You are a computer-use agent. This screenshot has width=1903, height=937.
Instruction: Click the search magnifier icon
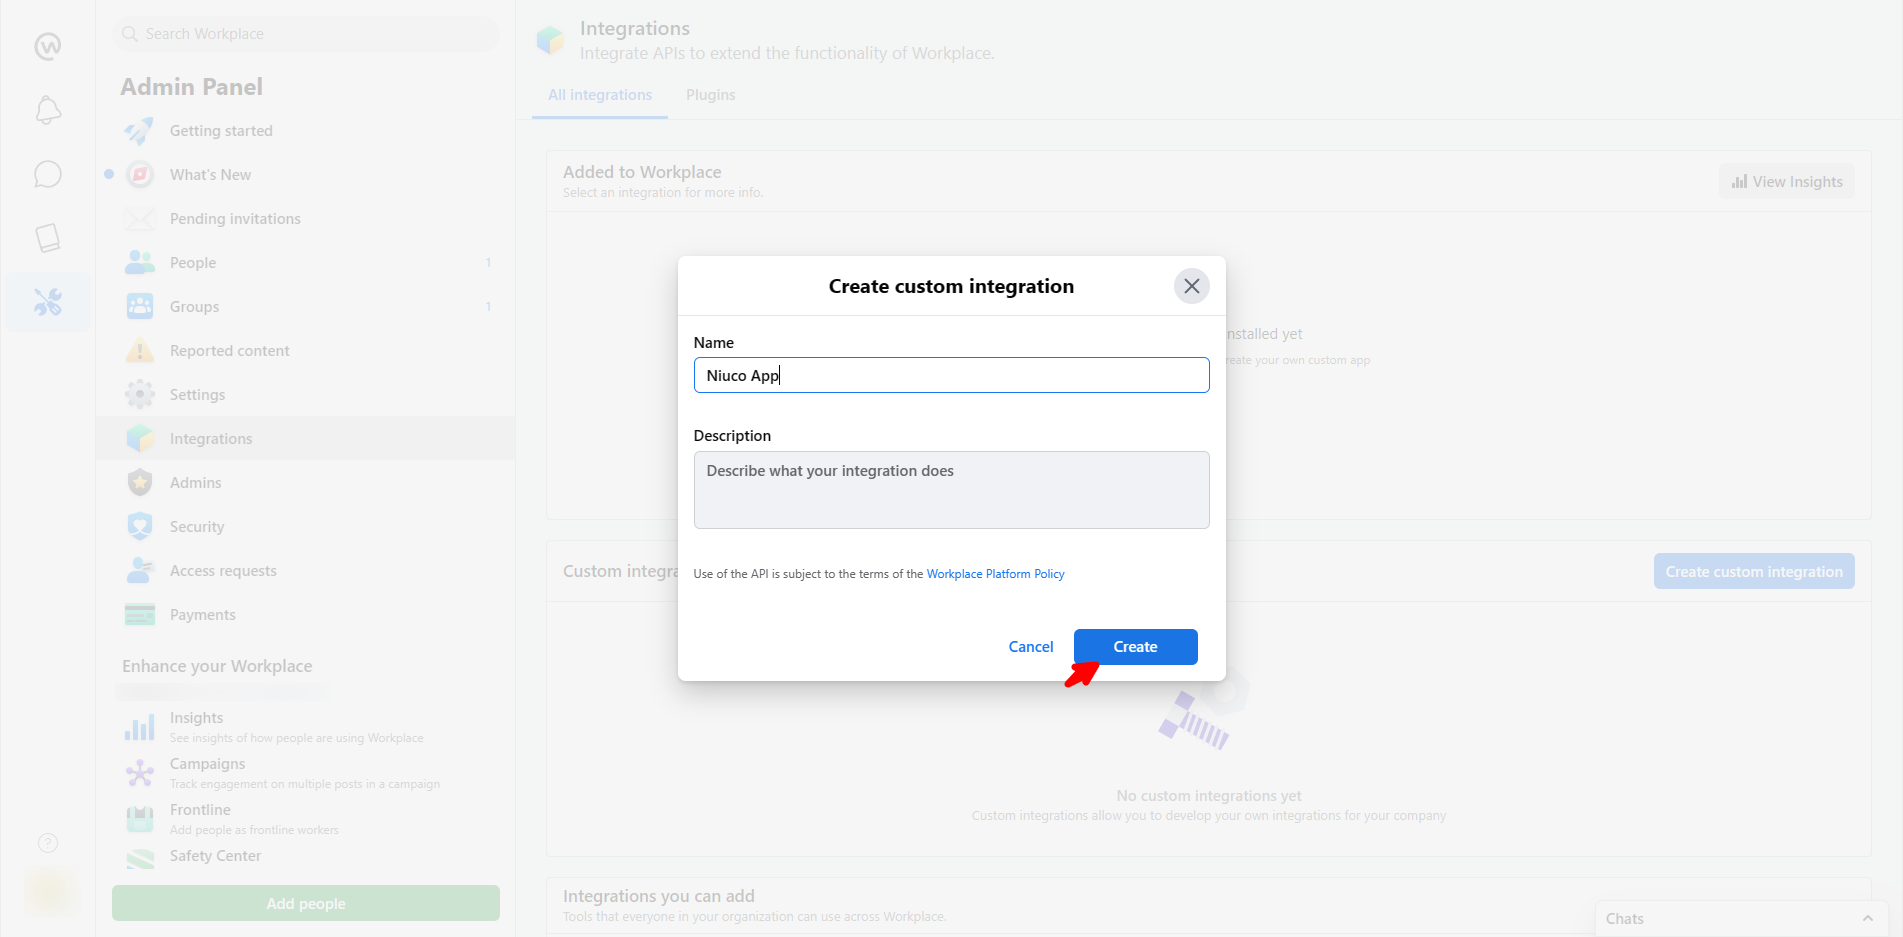[130, 34]
